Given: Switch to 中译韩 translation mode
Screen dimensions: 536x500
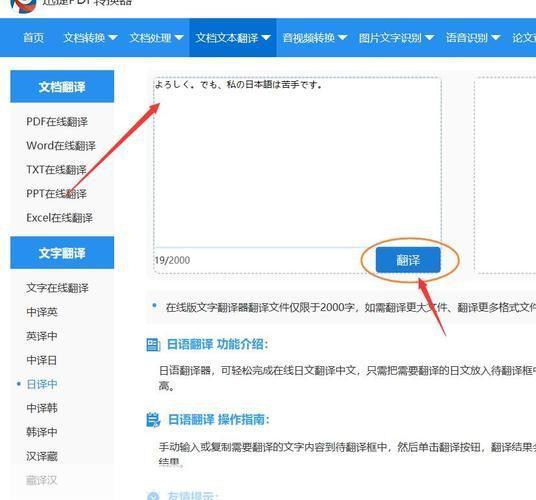Looking at the screenshot, I should click(42, 408).
